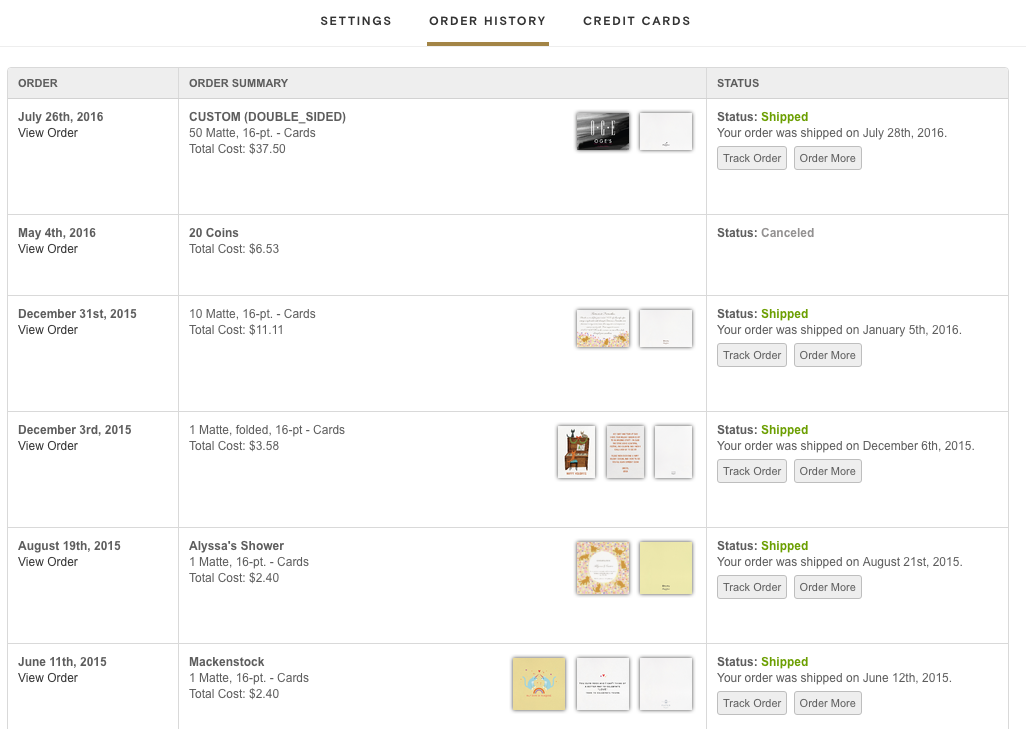
Task: Order More for December 3rd, 2015 order
Action: pos(827,471)
